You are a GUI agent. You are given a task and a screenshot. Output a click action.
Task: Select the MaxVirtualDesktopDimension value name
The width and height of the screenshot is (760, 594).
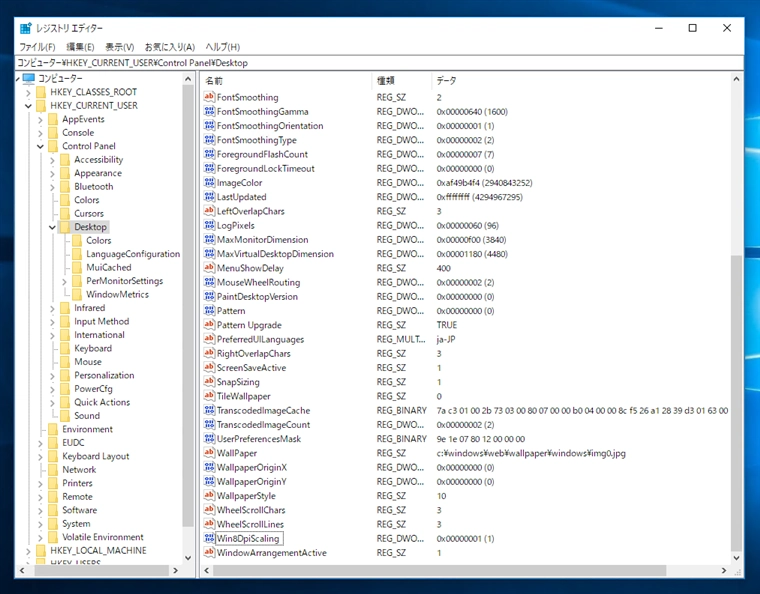275,253
